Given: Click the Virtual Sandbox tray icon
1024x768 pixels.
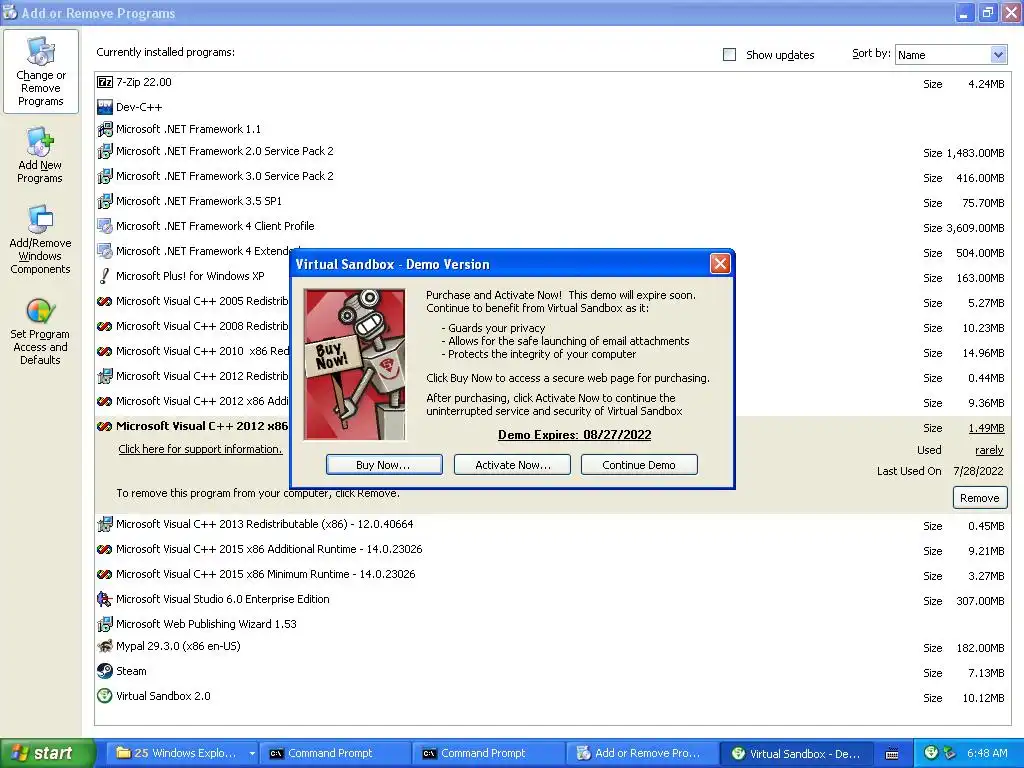Looking at the screenshot, I should (x=932, y=753).
